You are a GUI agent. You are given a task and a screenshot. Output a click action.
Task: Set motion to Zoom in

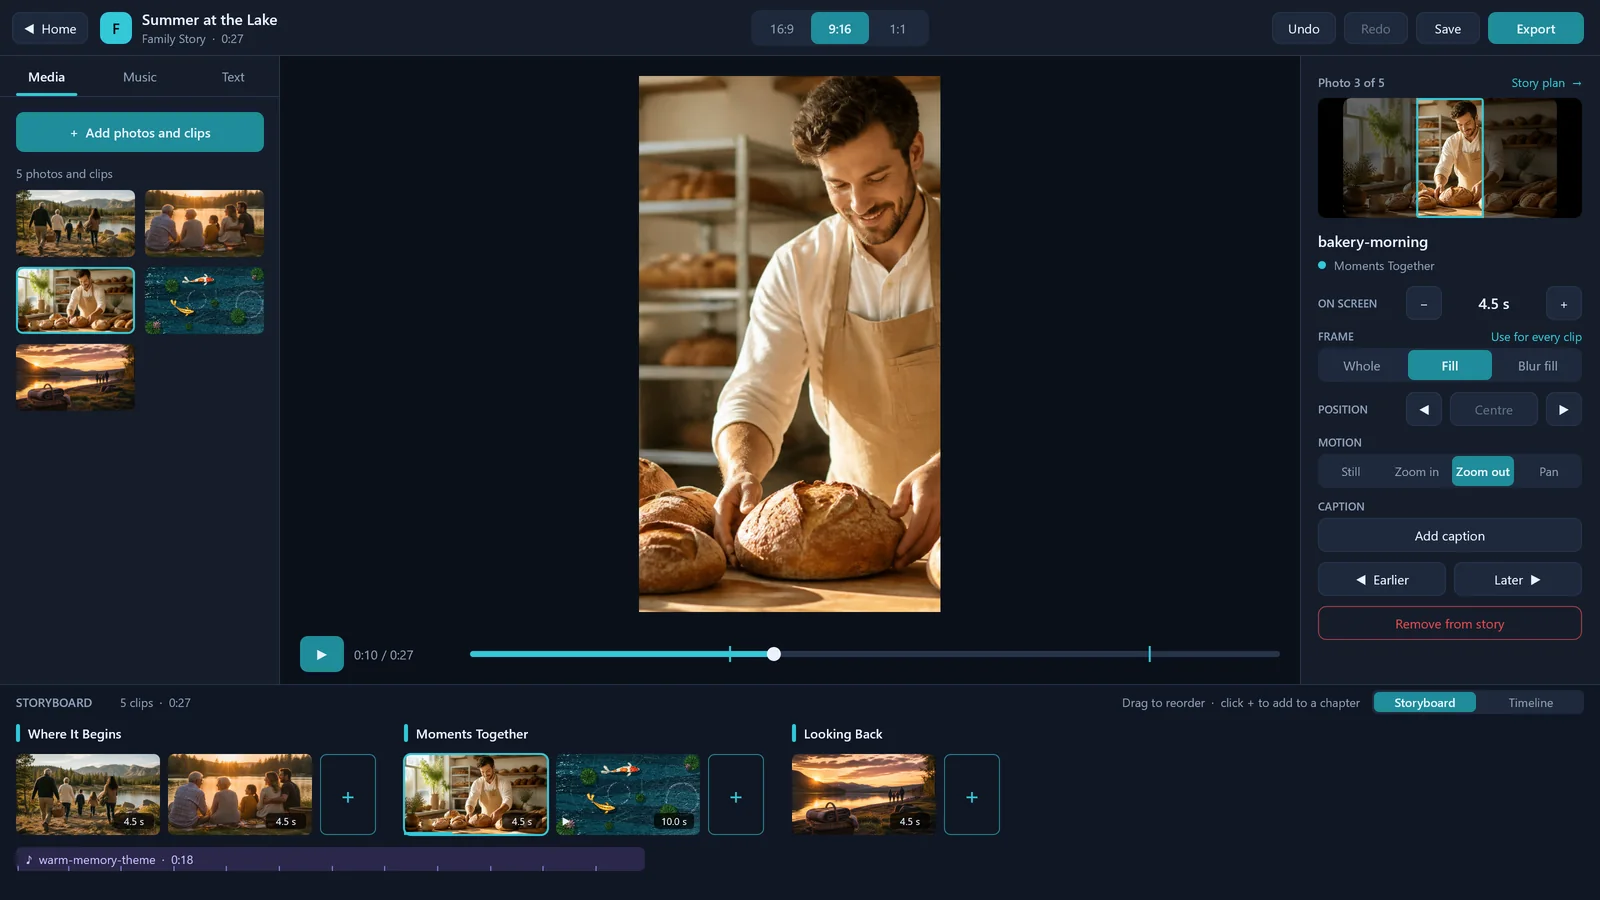point(1416,472)
